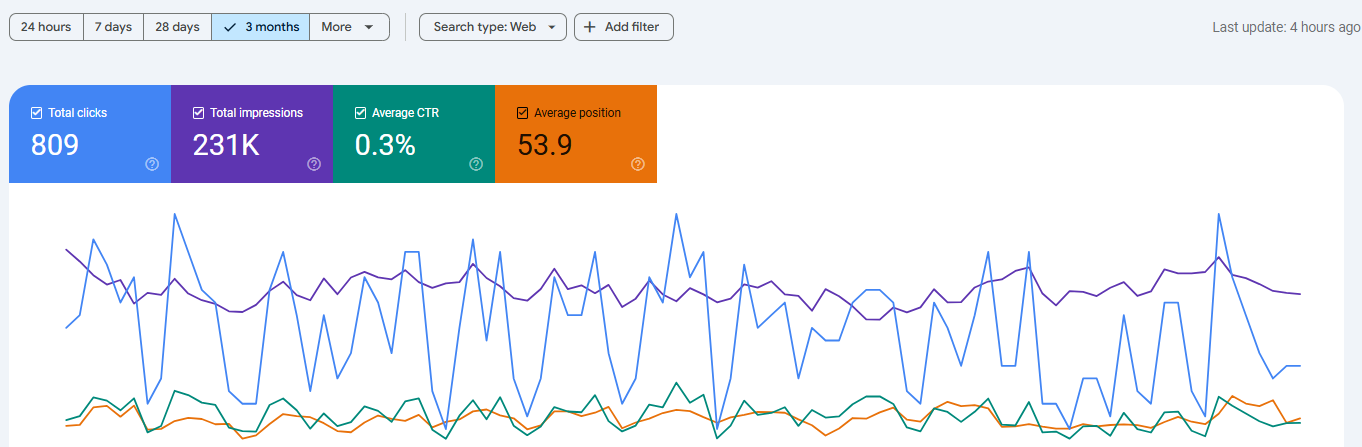Uncheck the Average position checkbox
This screenshot has width=1362, height=447.
(523, 113)
